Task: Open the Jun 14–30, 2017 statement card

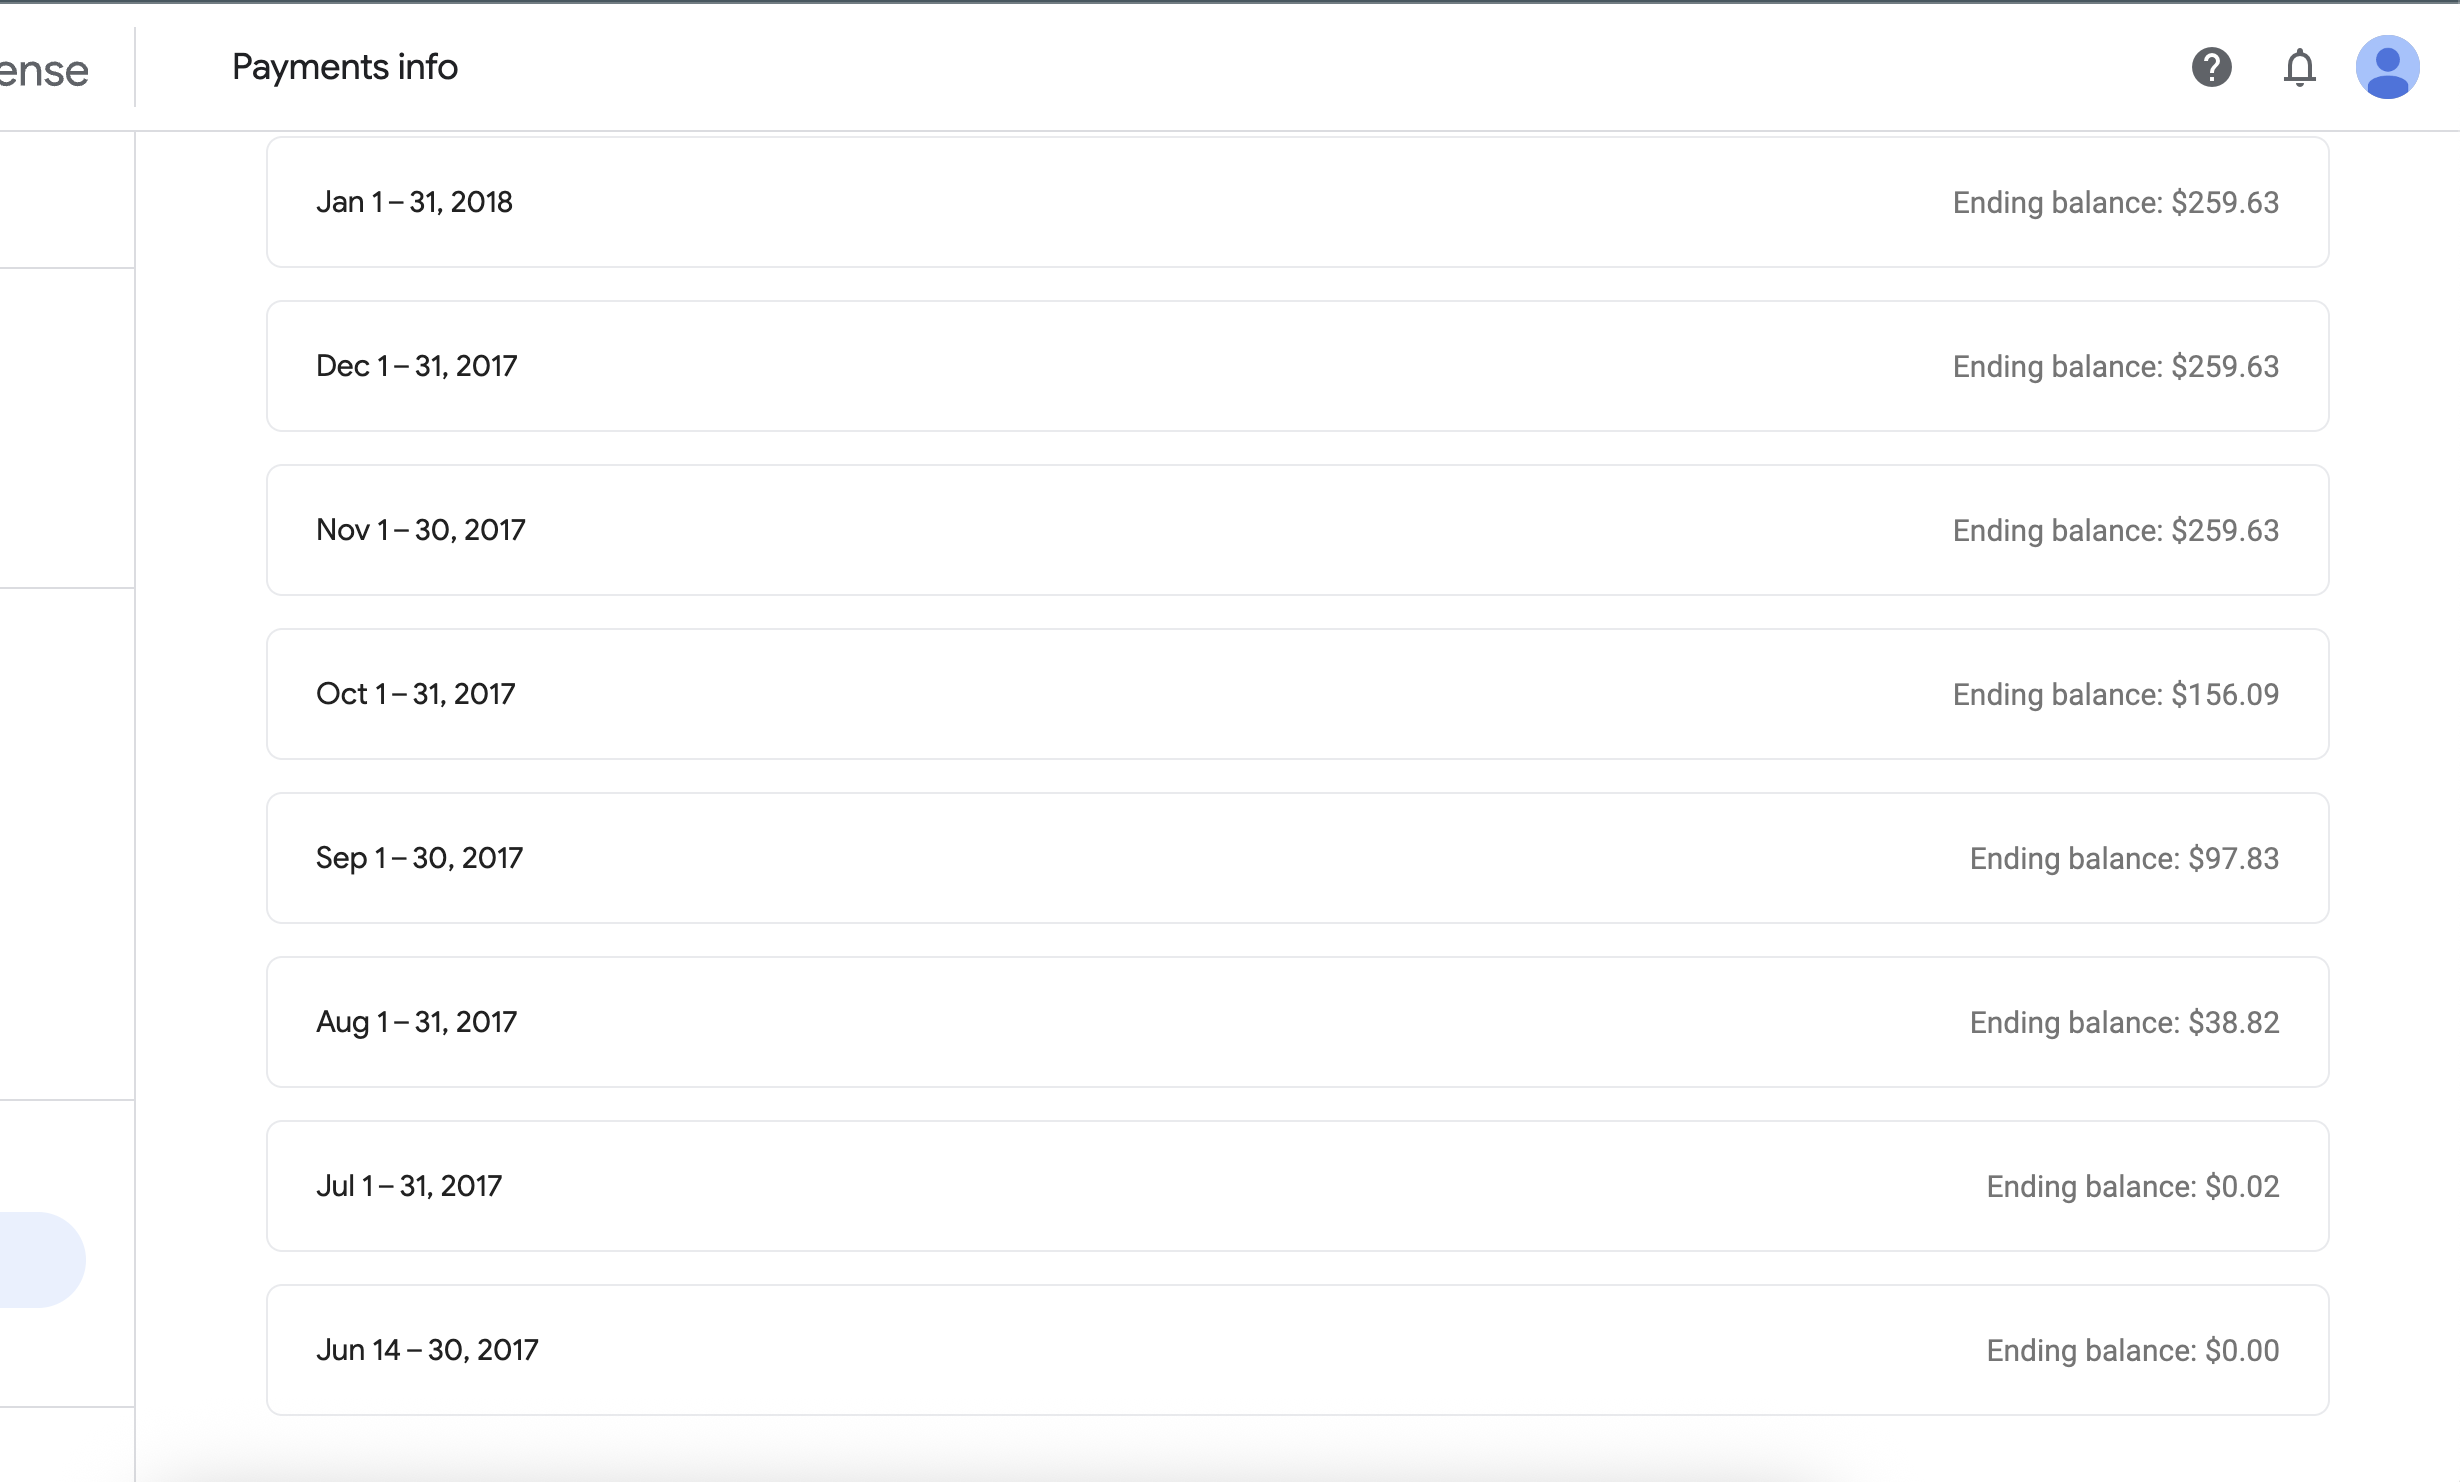Action: coord(1297,1350)
